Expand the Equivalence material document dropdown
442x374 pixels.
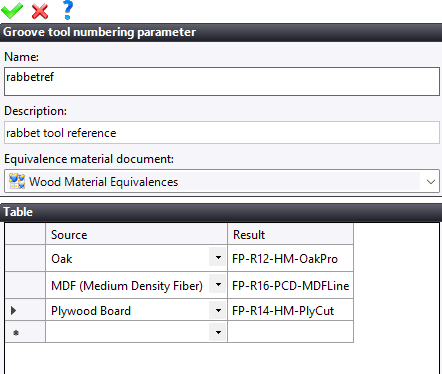[x=430, y=182]
